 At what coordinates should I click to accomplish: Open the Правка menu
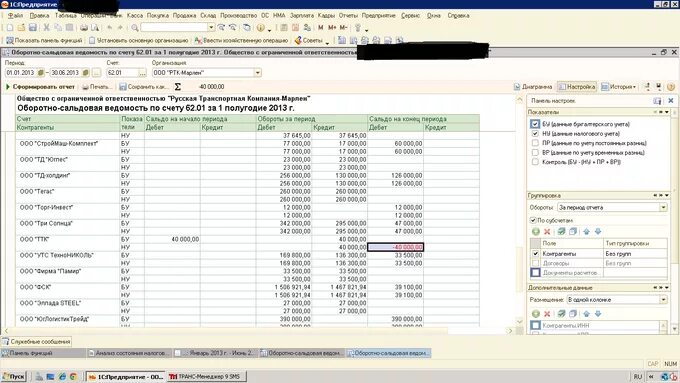pyautogui.click(x=39, y=15)
